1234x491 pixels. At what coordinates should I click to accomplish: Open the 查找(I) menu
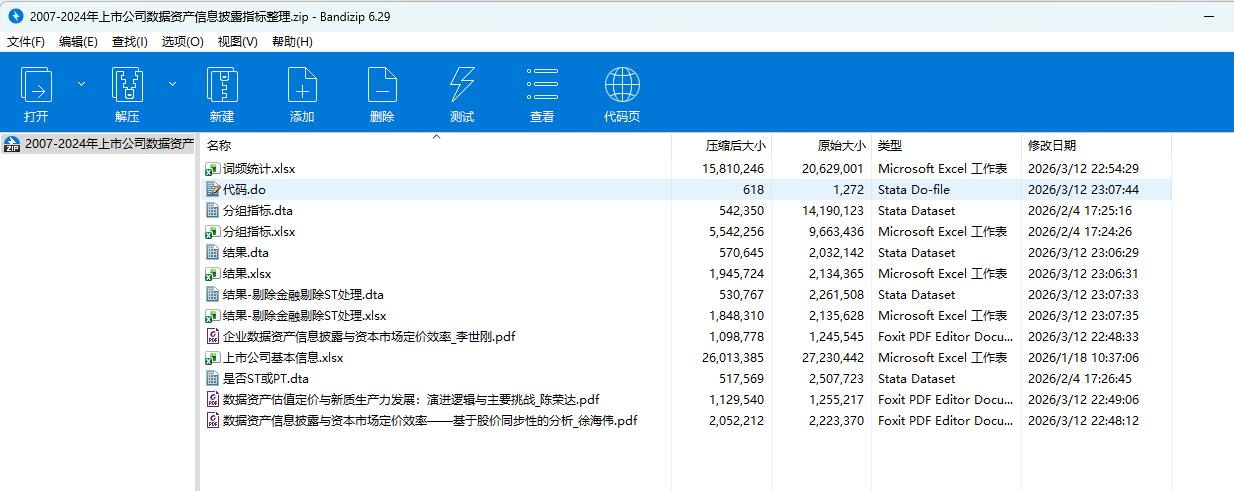(130, 42)
